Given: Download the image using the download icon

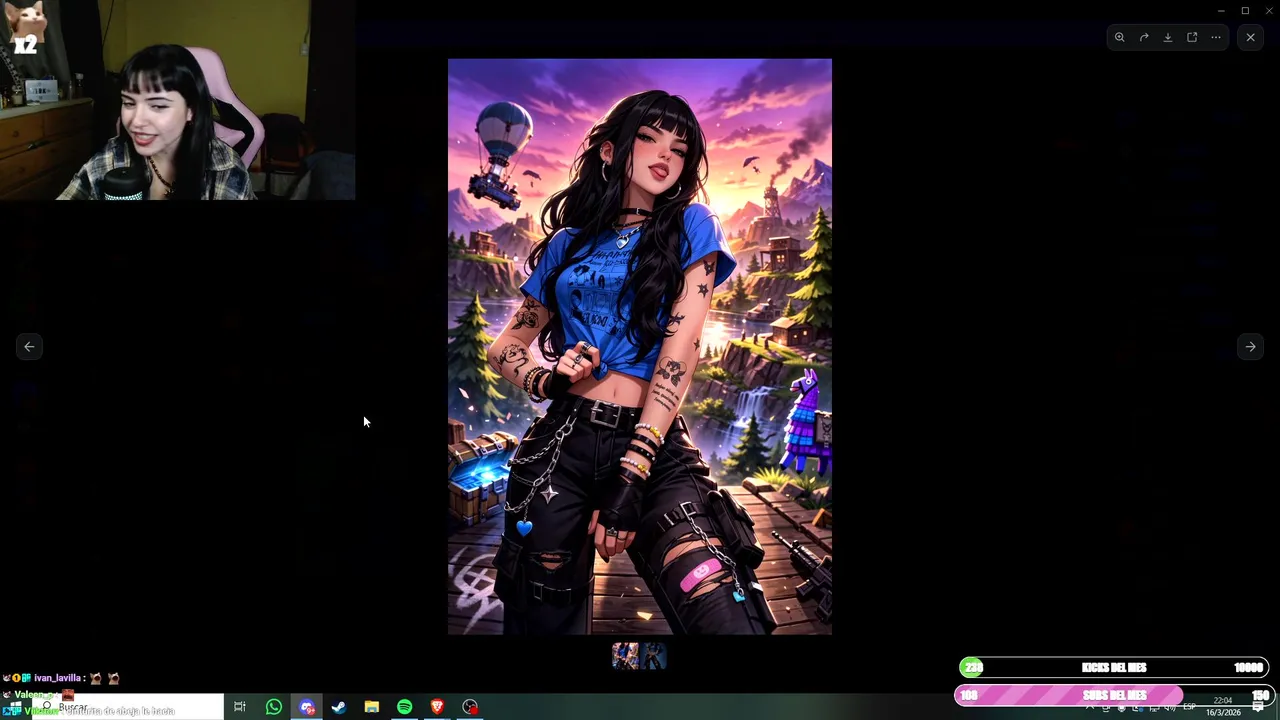Looking at the screenshot, I should tap(1168, 37).
